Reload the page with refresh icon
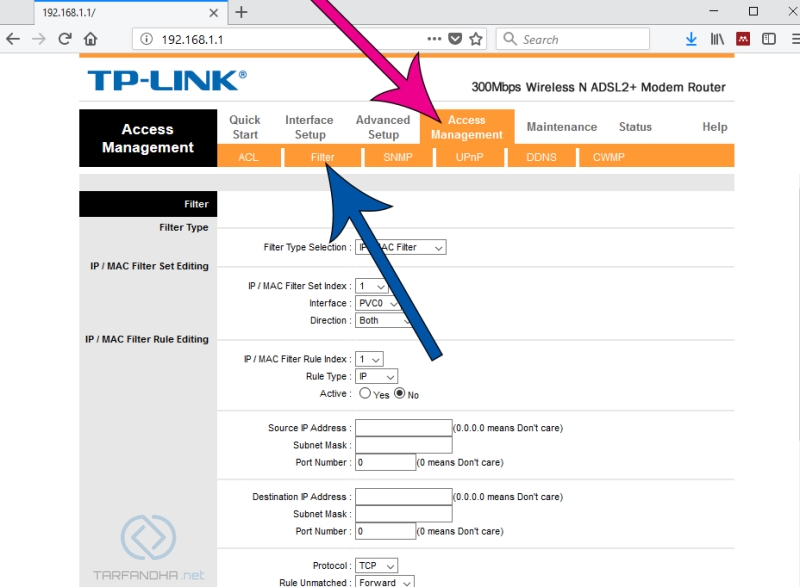Image resolution: width=800 pixels, height=587 pixels. 65,39
